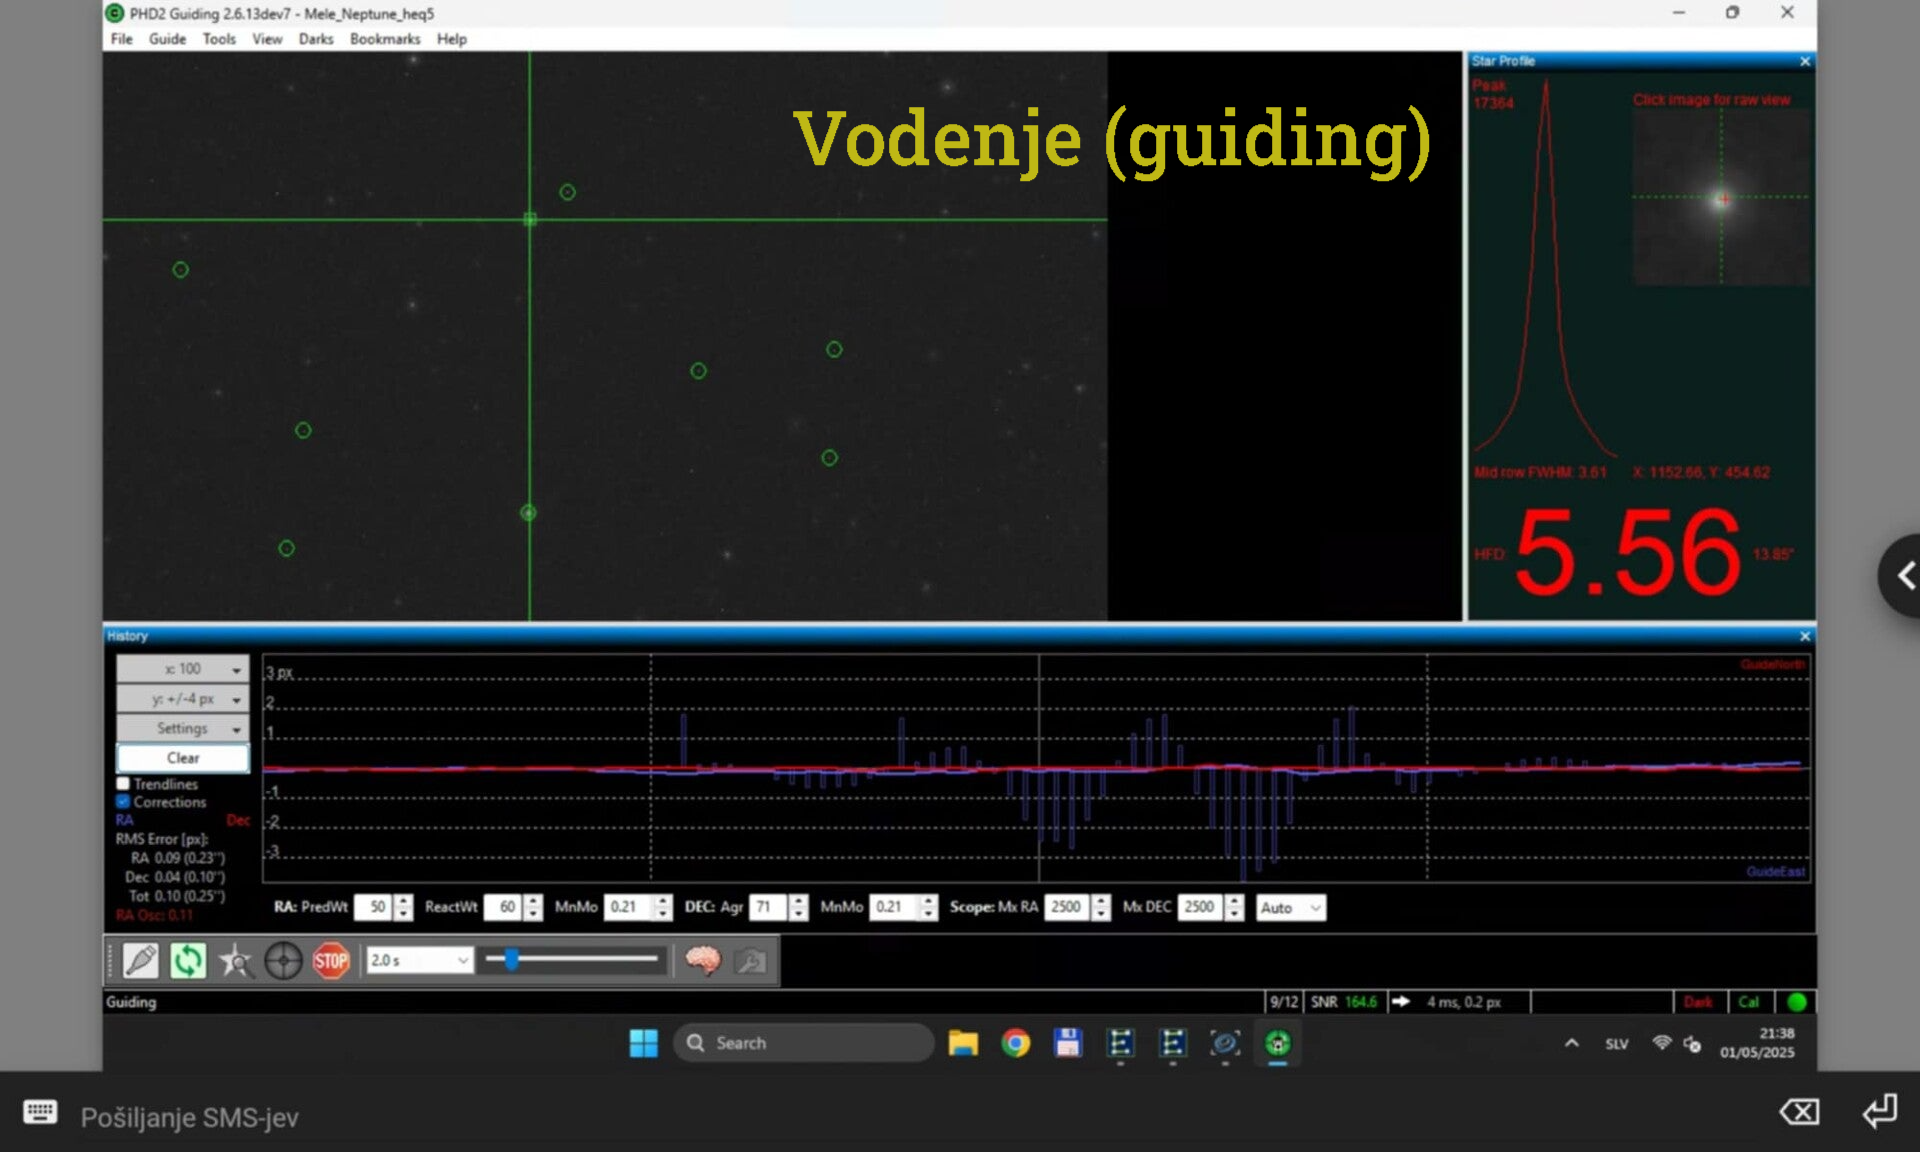
Task: Click the Settings button in History panel
Action: pos(183,729)
